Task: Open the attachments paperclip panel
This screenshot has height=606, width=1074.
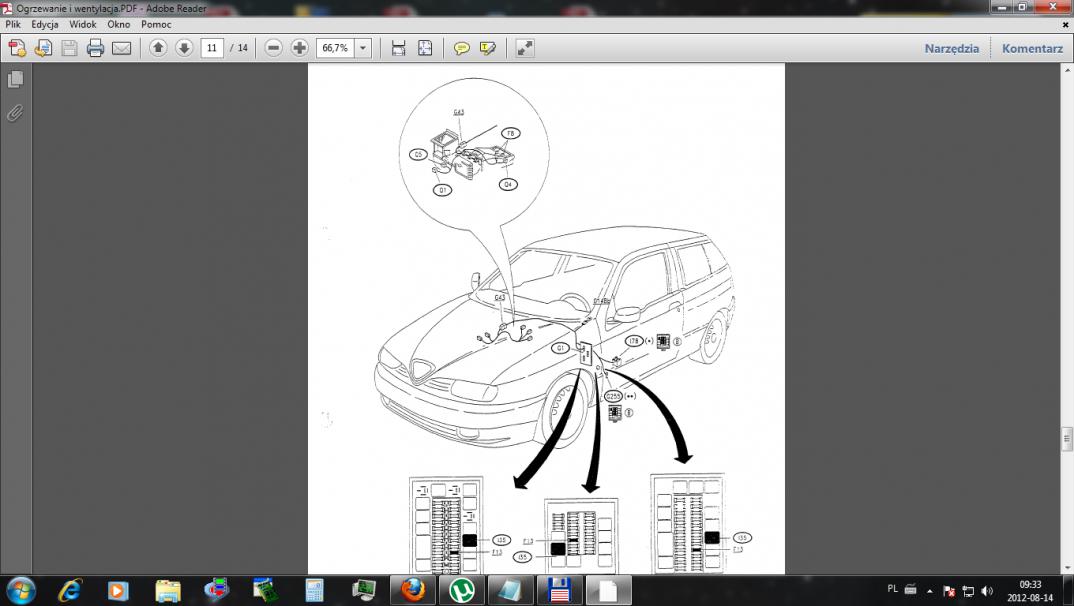Action: point(15,113)
